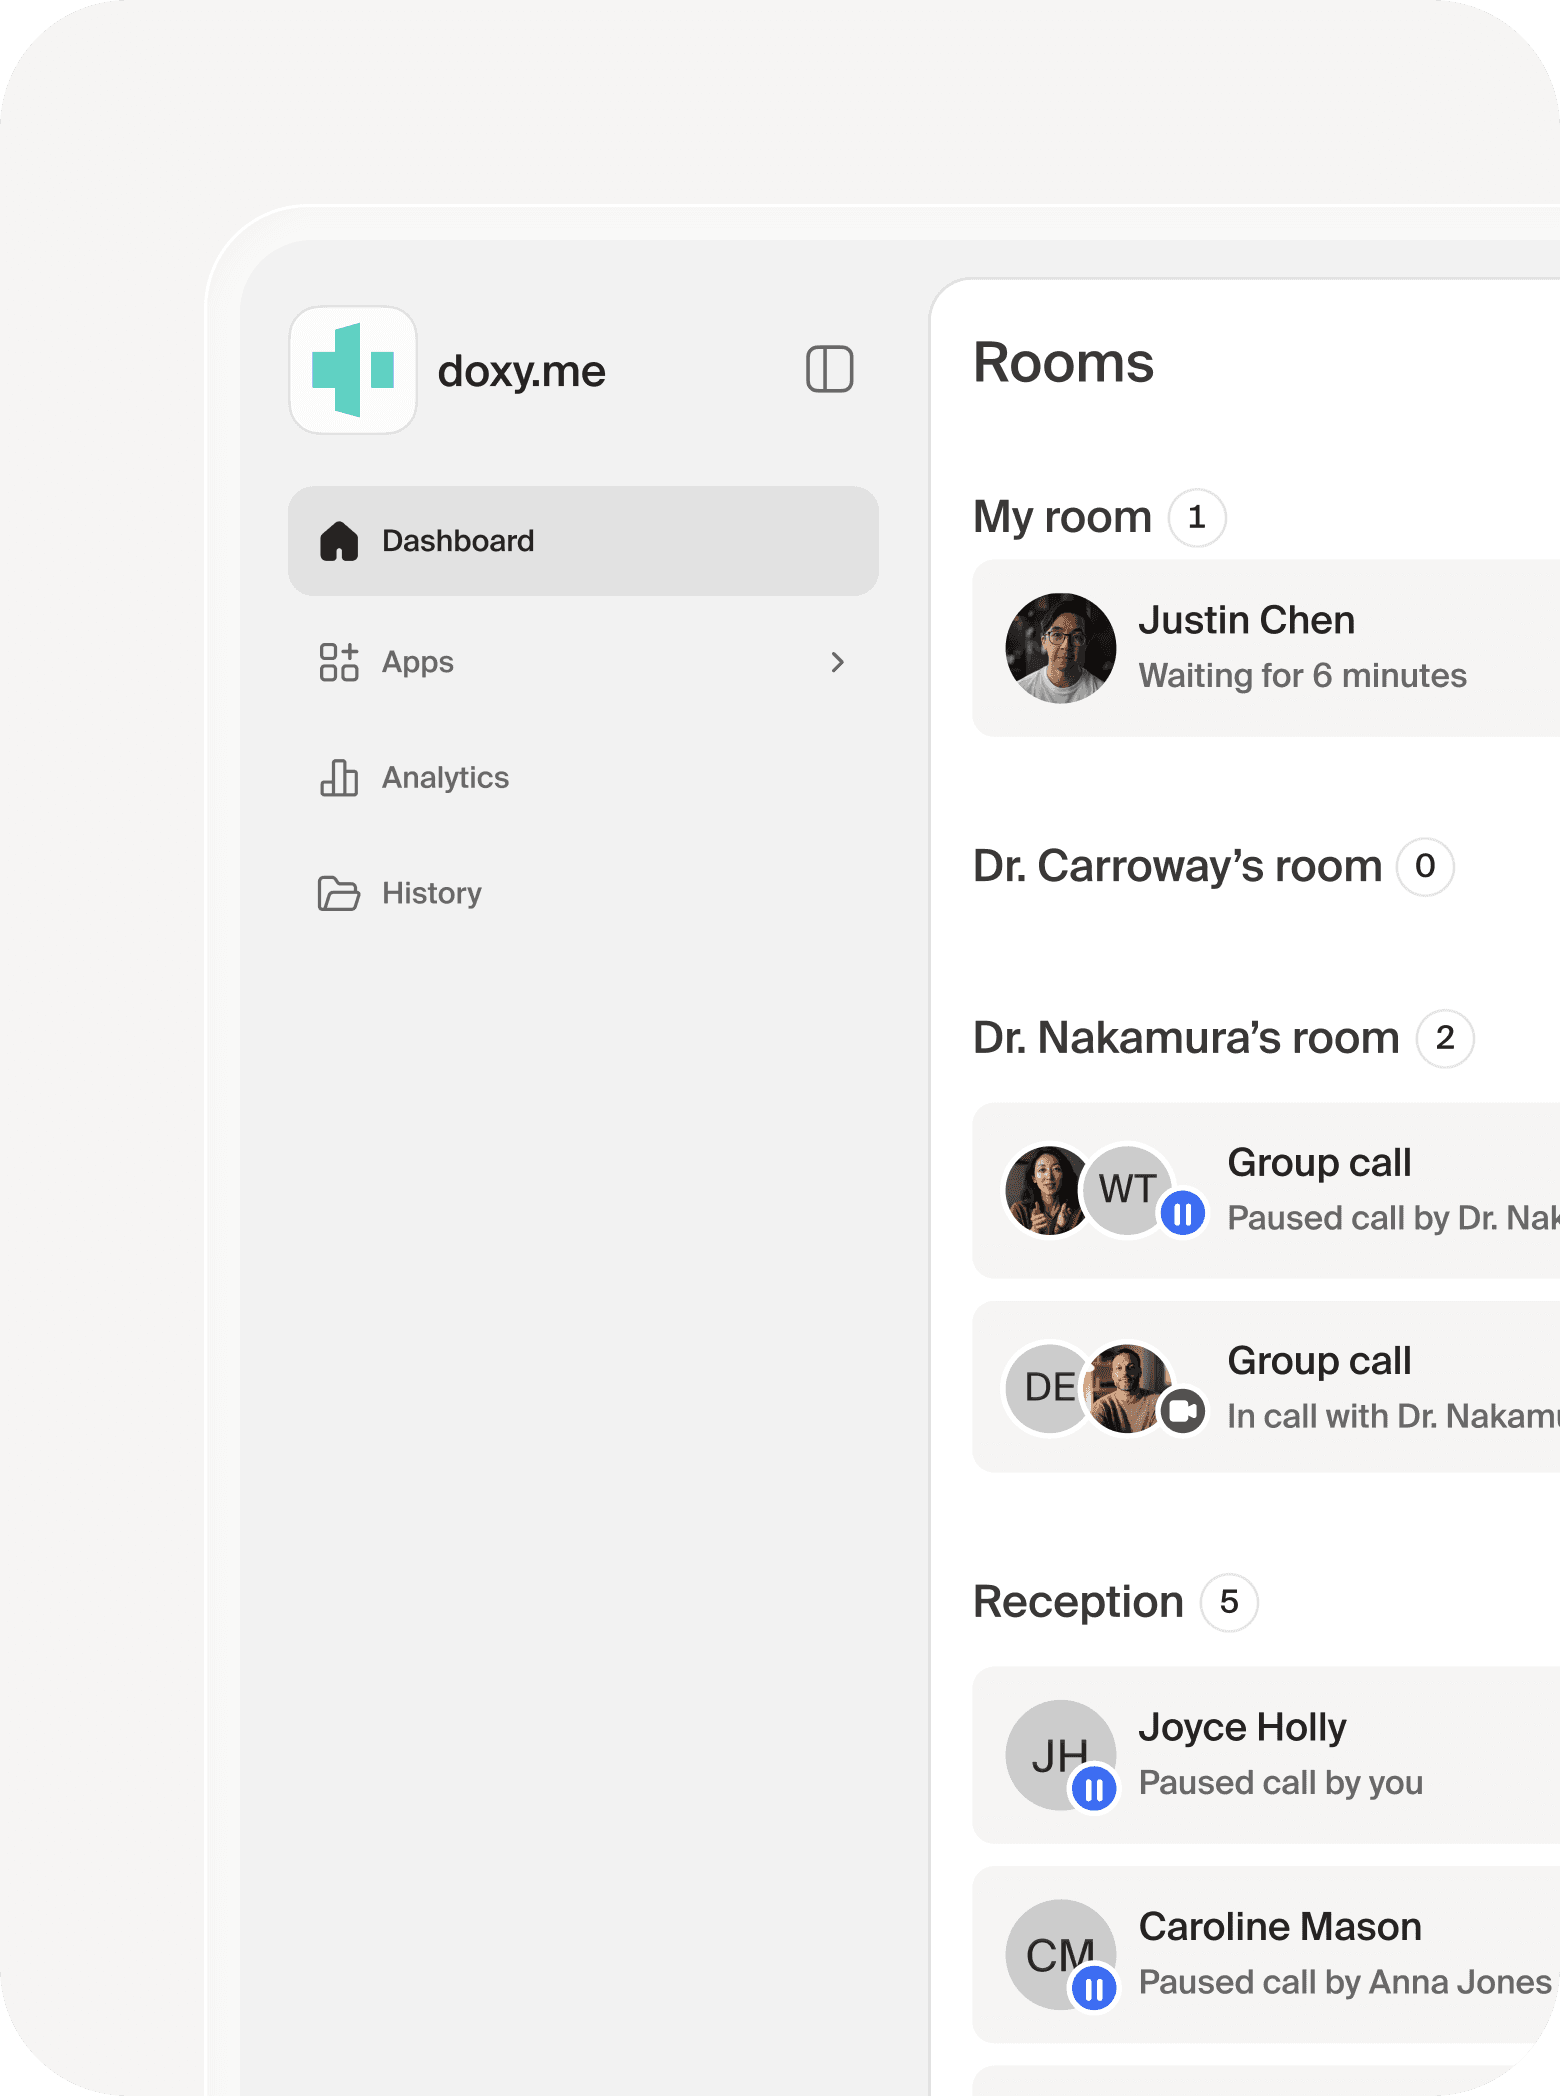Viewport: 1560px width, 2096px height.
Task: Click the Paused call by Anna Jones status
Action: tap(1345, 1982)
